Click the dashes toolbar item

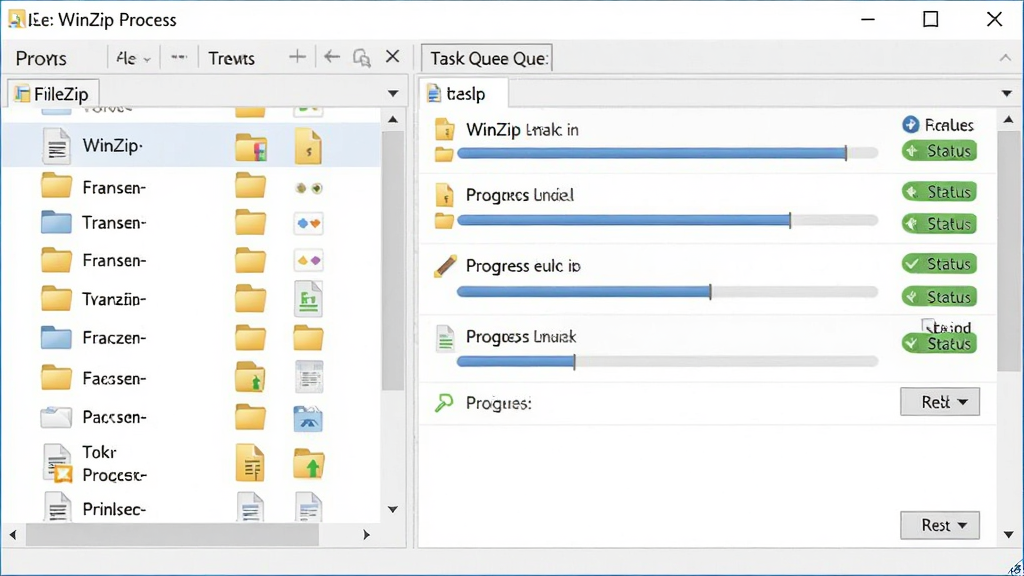[178, 57]
